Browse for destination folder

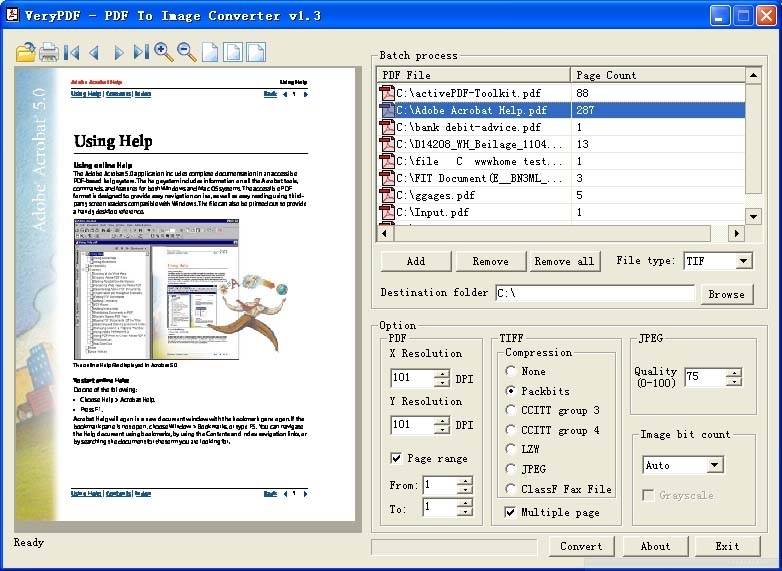click(x=727, y=294)
